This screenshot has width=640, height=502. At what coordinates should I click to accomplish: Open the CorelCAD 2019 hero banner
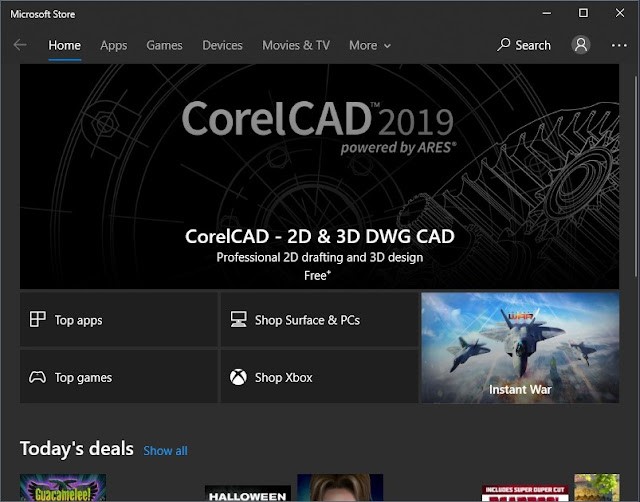tap(319, 176)
